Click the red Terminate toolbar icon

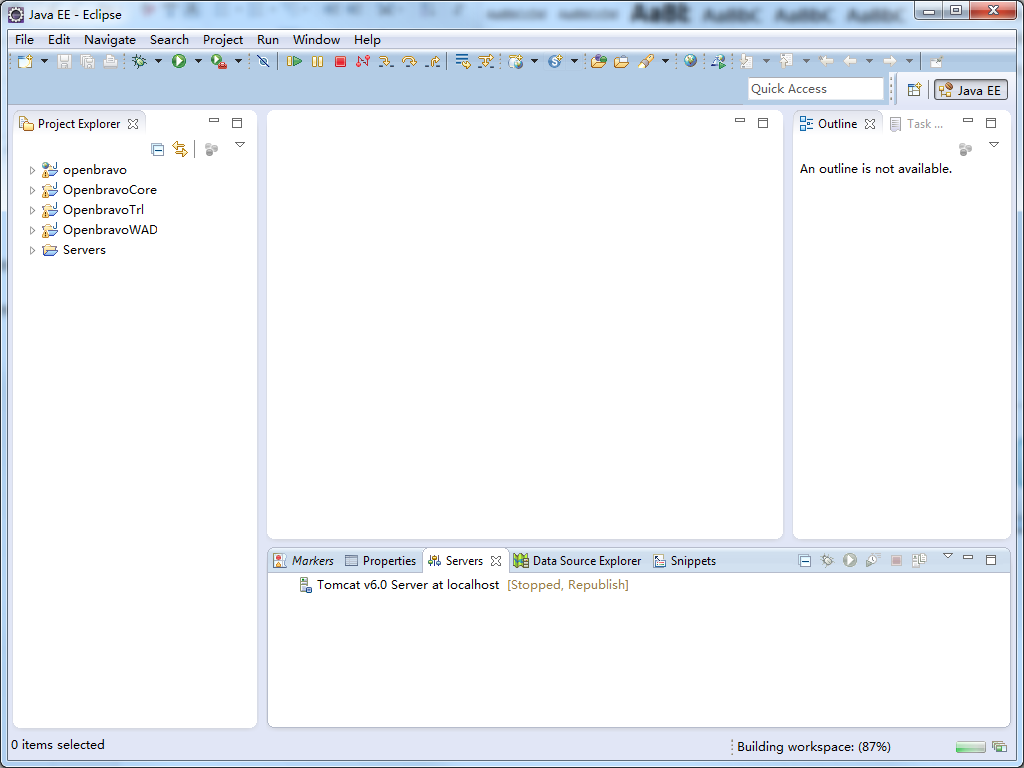340,61
